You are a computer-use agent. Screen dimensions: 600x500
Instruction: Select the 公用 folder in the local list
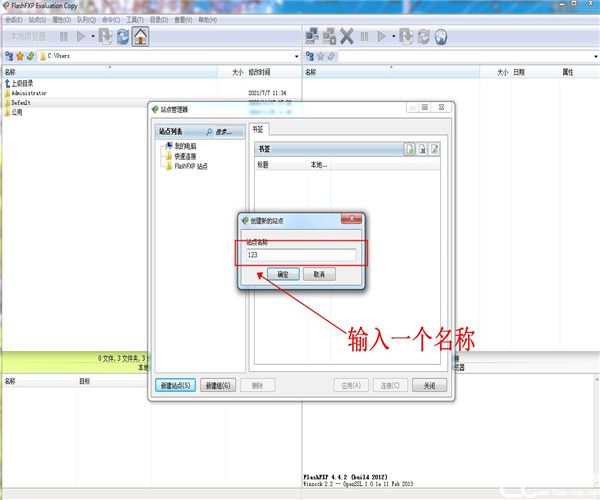(17, 112)
